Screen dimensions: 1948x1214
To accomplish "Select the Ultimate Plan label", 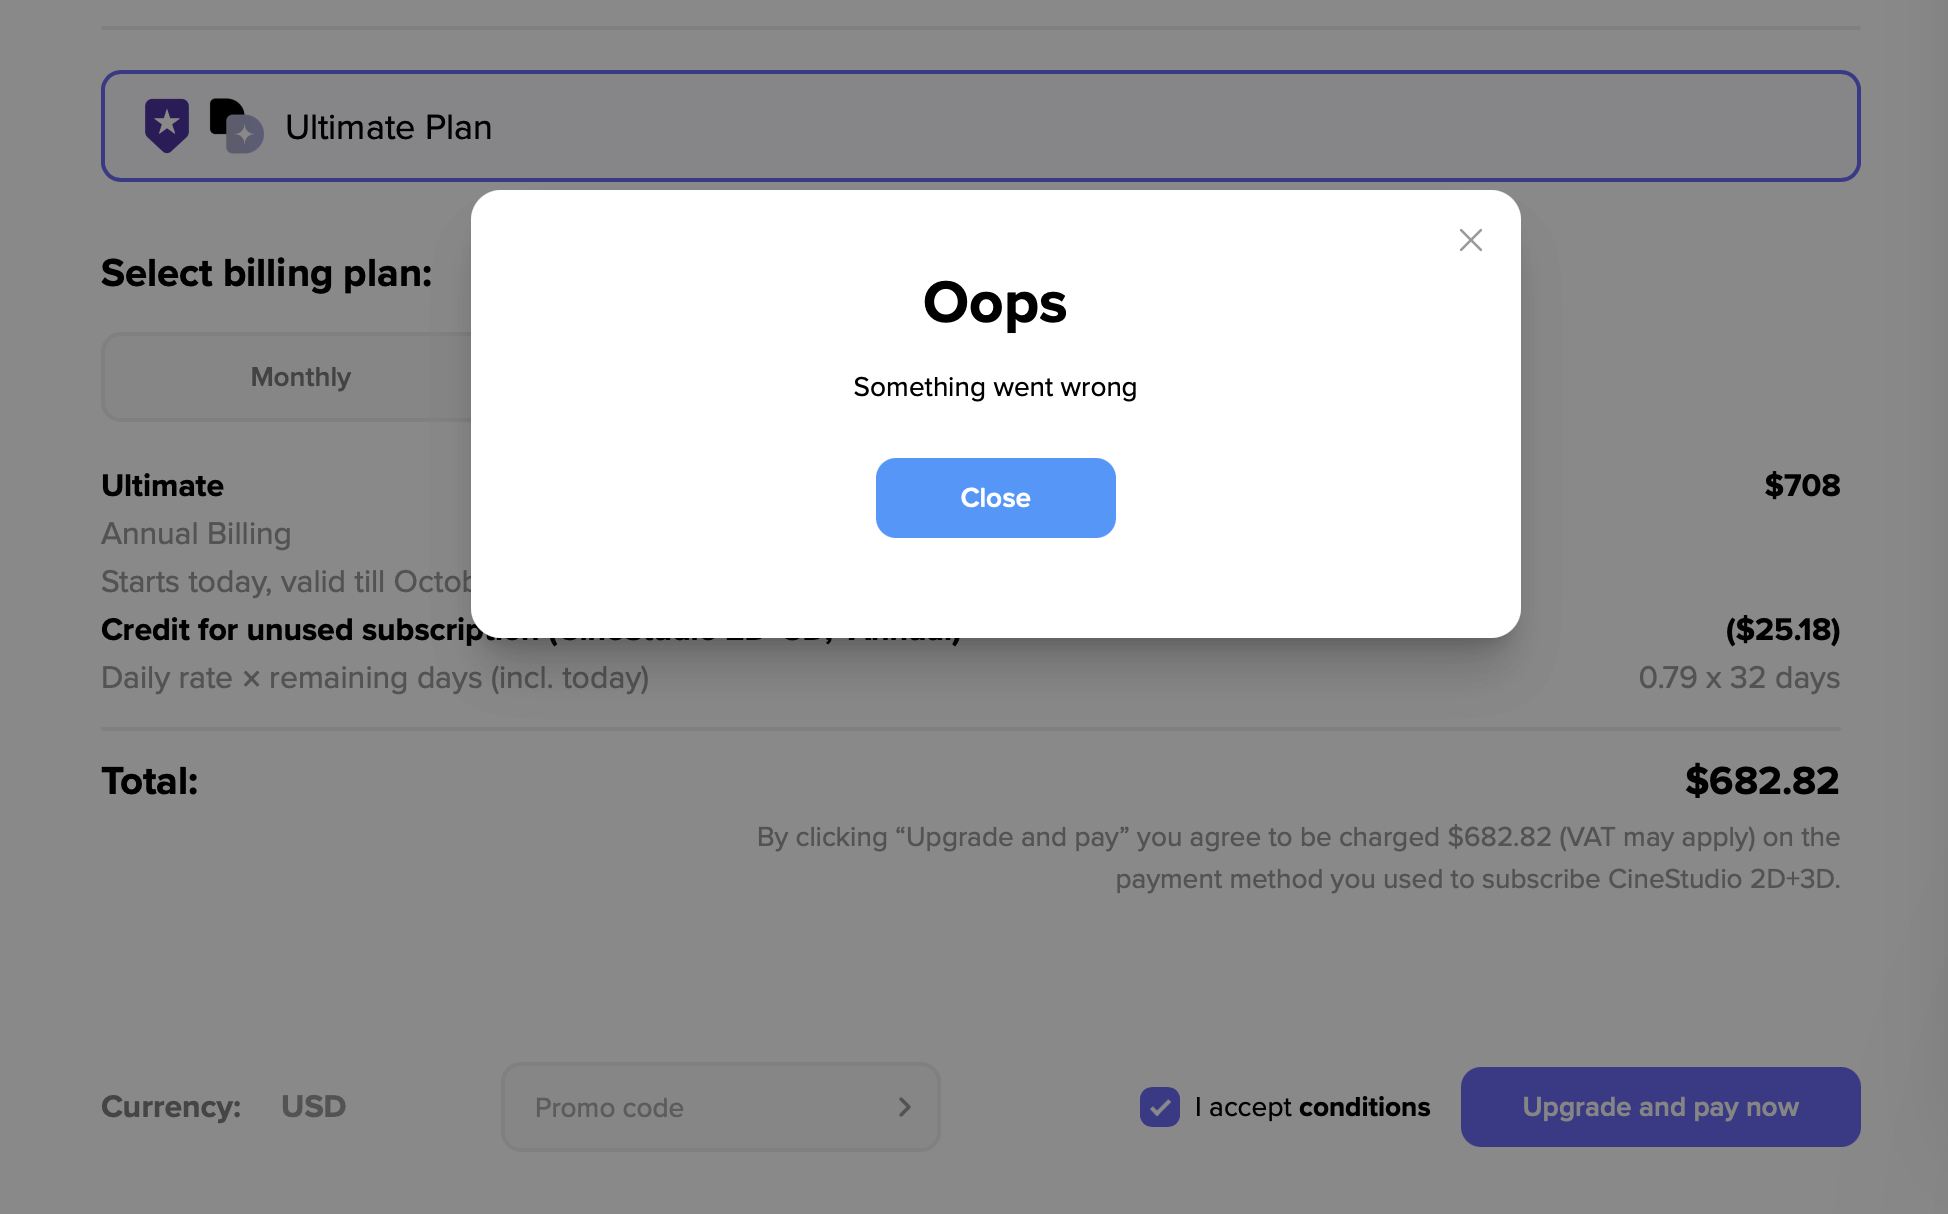I will pyautogui.click(x=388, y=127).
